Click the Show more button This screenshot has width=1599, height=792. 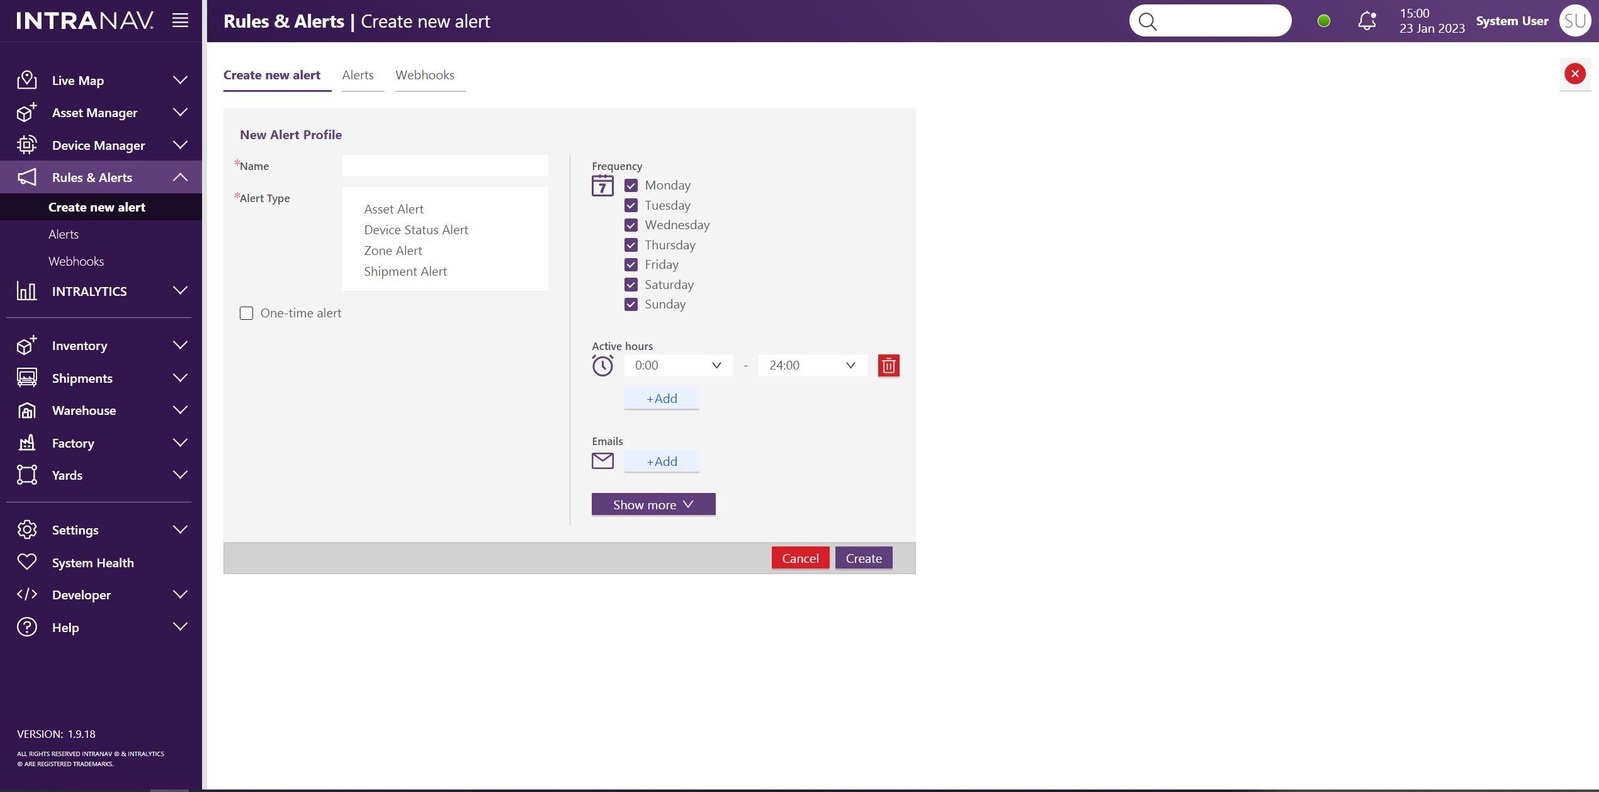[x=653, y=505]
